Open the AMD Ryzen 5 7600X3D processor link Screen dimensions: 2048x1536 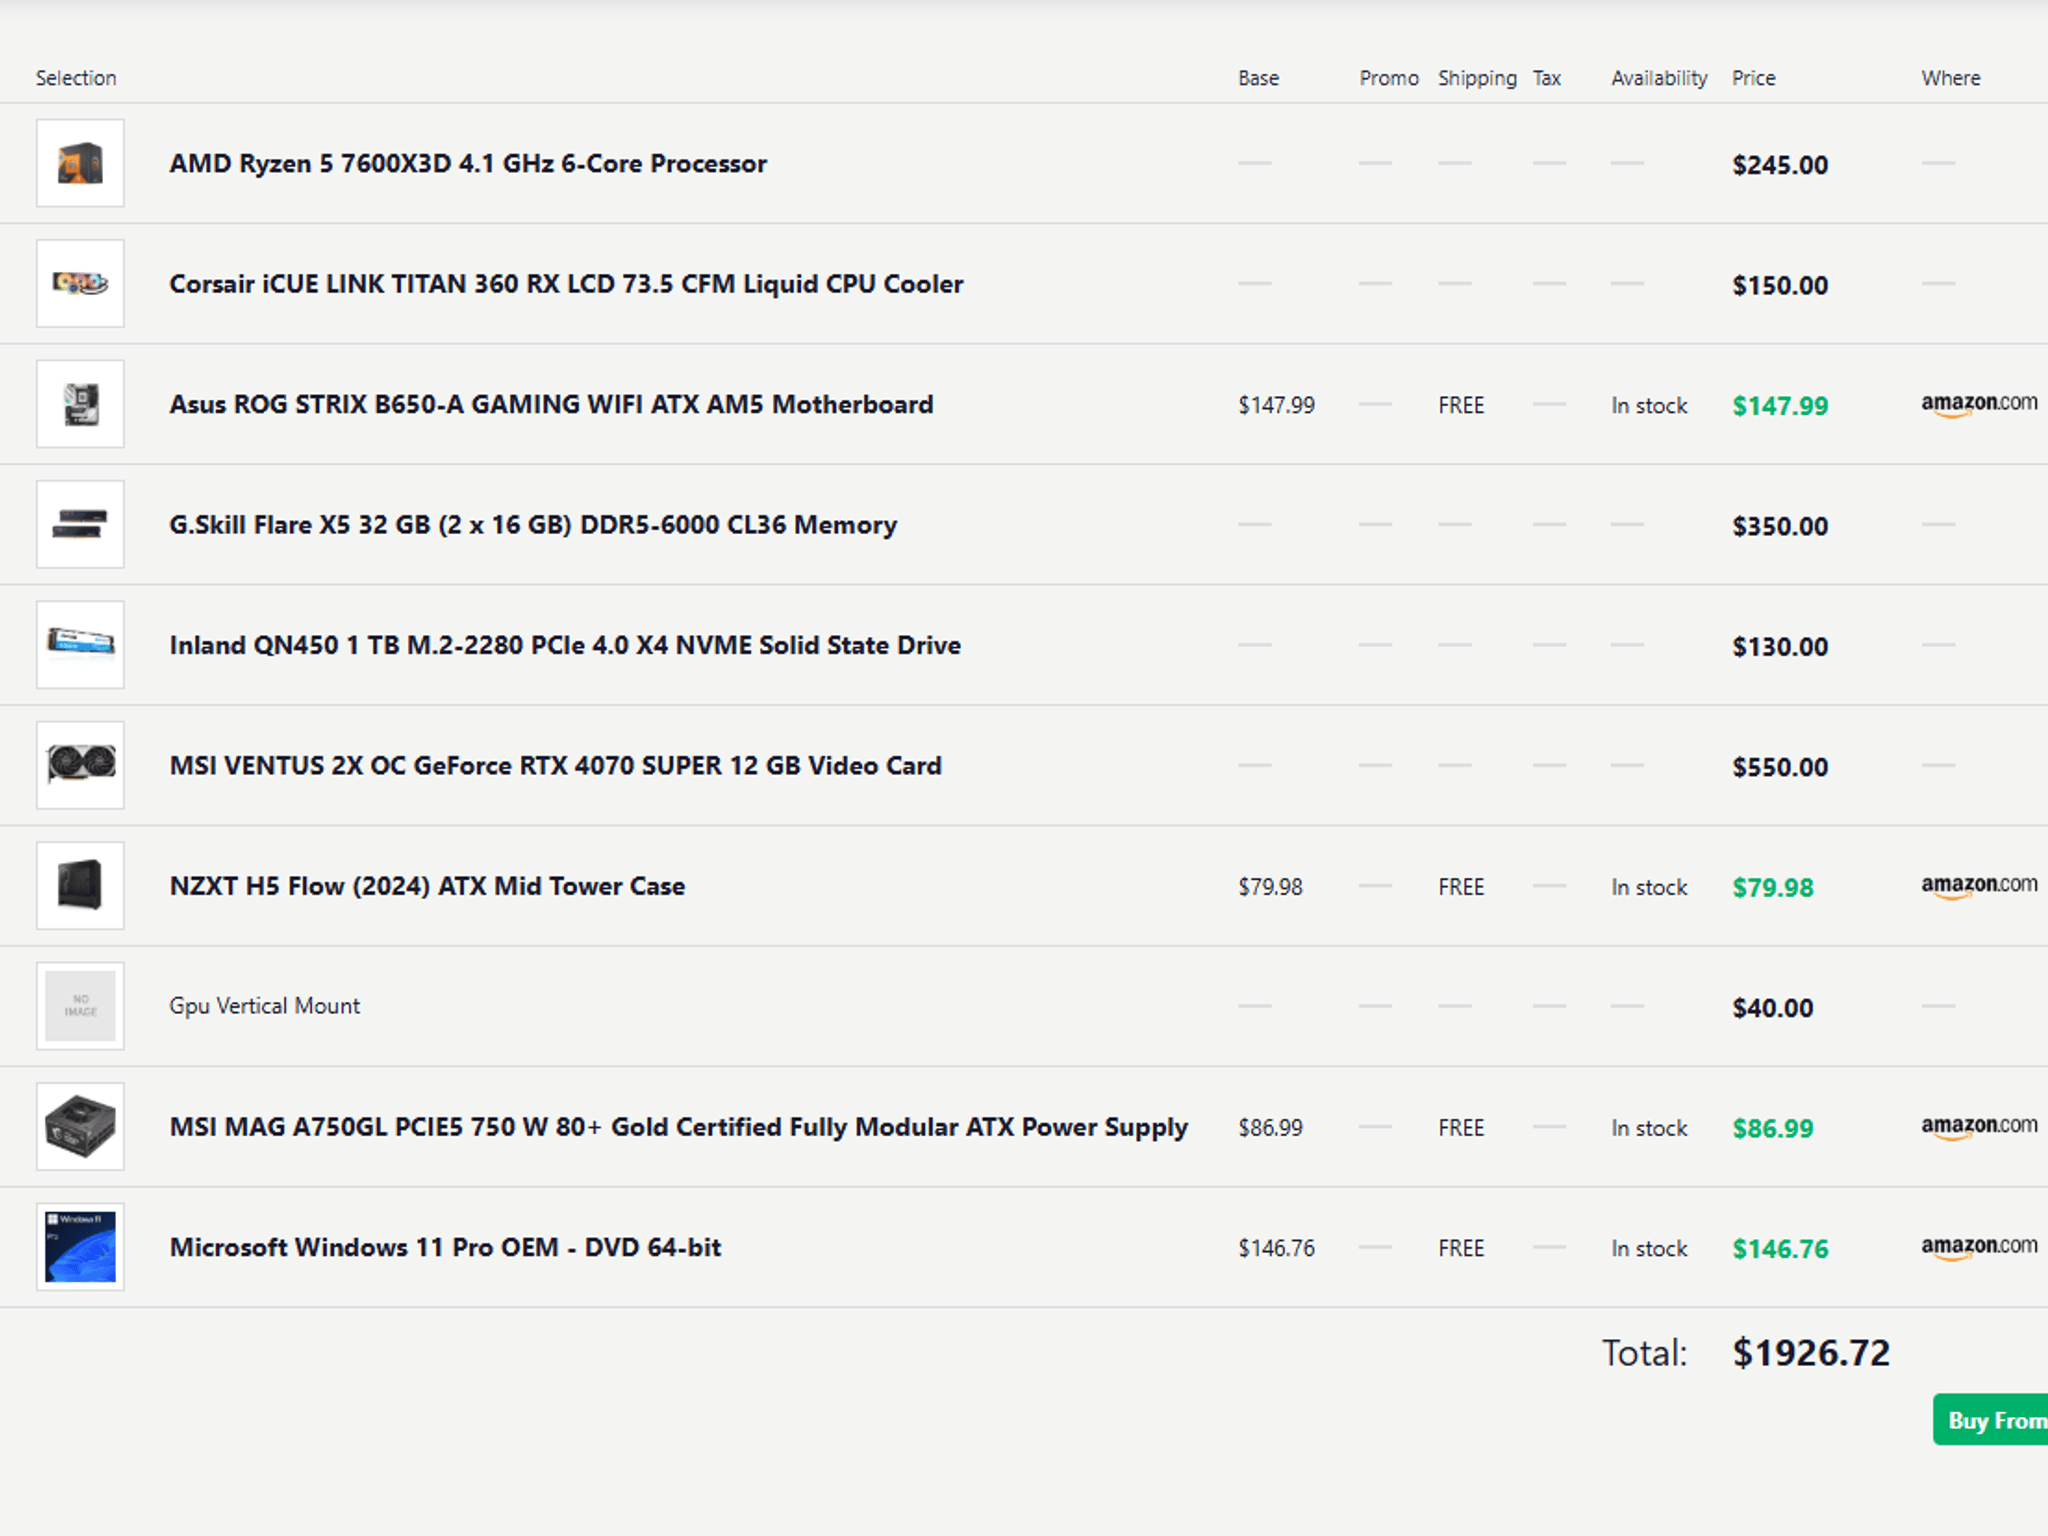[468, 163]
